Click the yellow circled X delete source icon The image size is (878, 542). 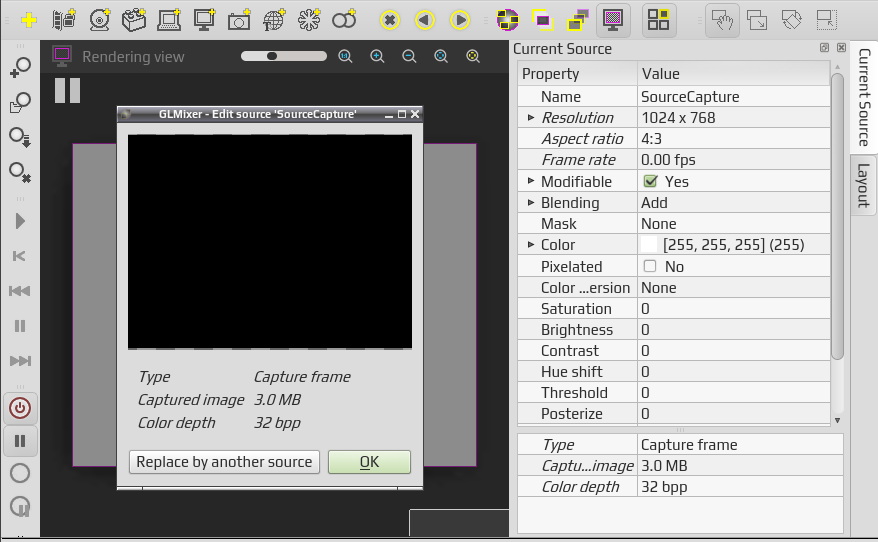pyautogui.click(x=390, y=21)
